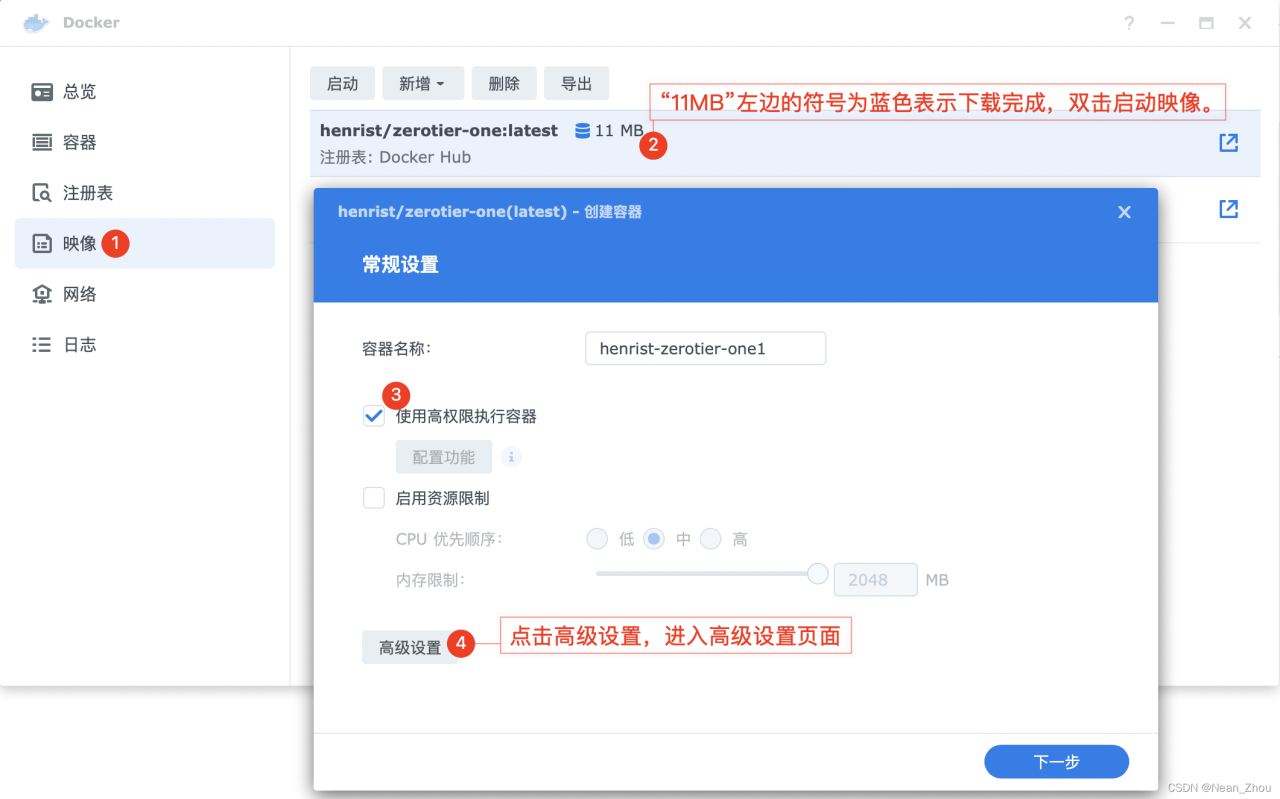This screenshot has width=1280, height=799.
Task: Click the Docker whale logo in the titlebar
Action: 35,22
